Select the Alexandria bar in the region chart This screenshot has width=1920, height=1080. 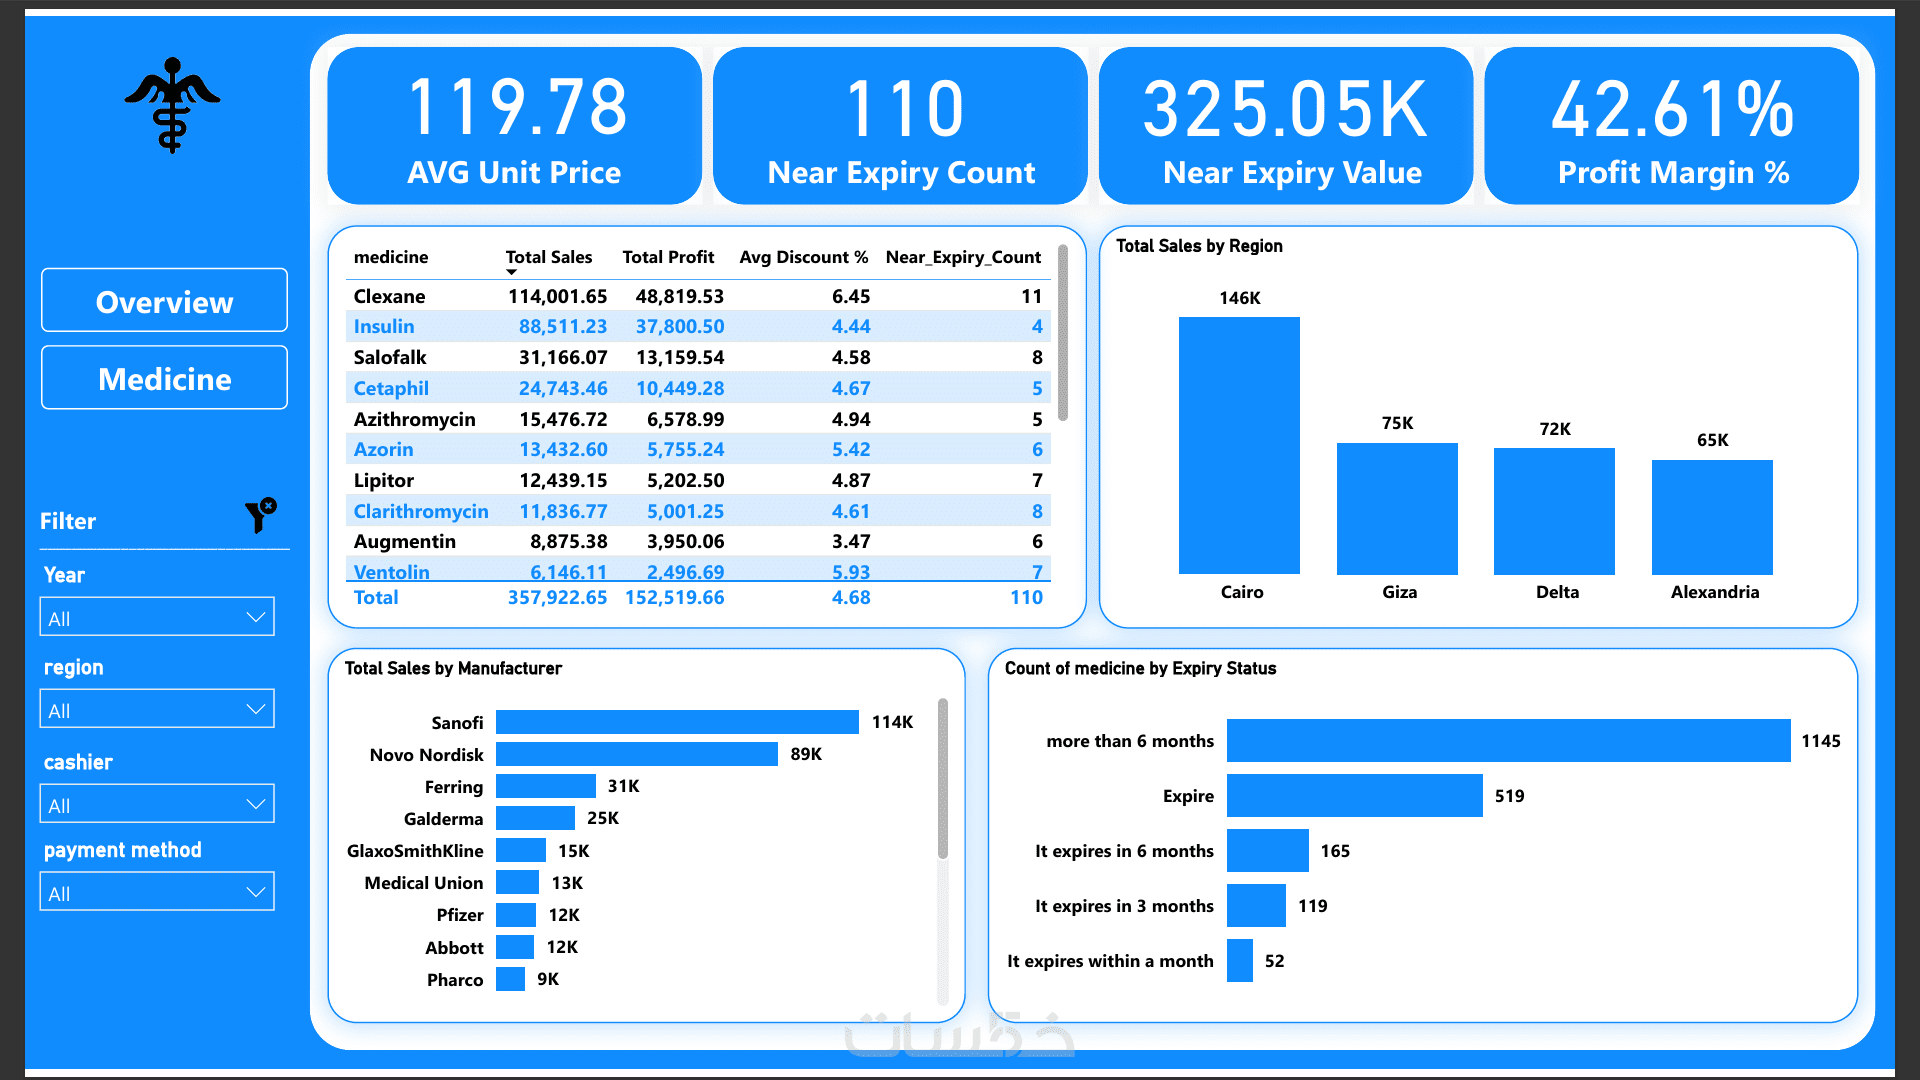tap(1712, 517)
